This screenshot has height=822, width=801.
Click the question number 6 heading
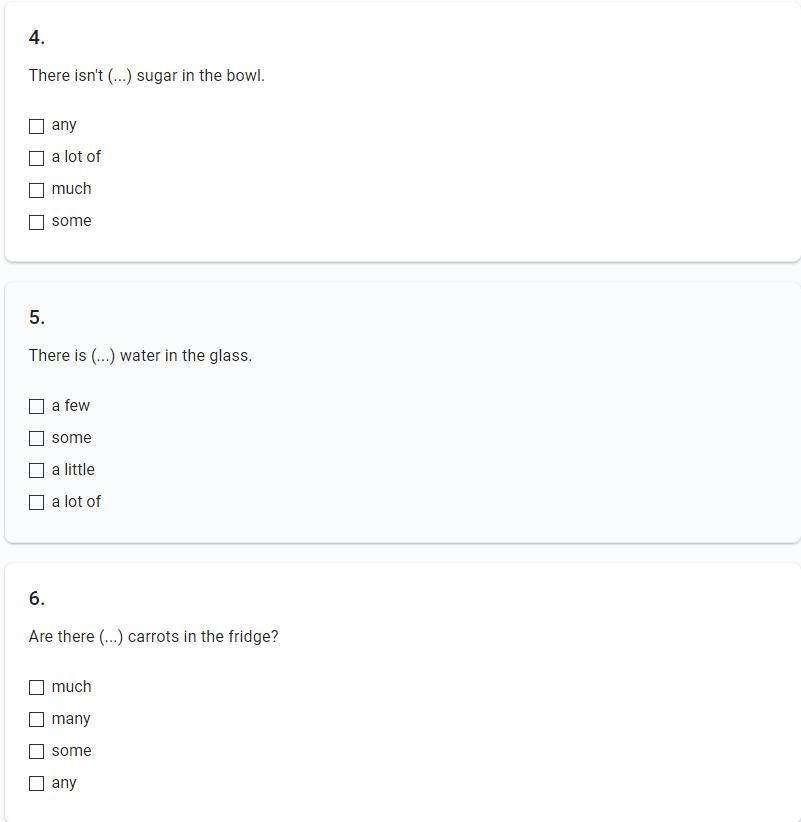[x=37, y=599]
